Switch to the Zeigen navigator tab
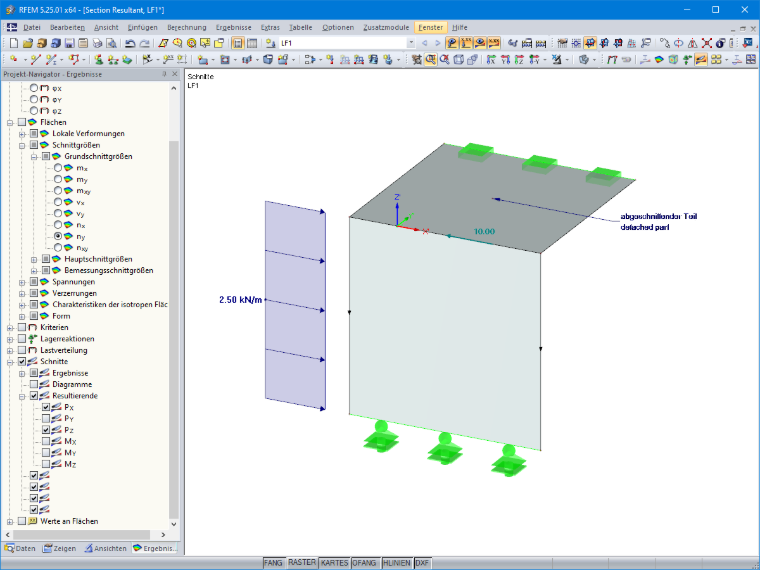 [x=60, y=548]
